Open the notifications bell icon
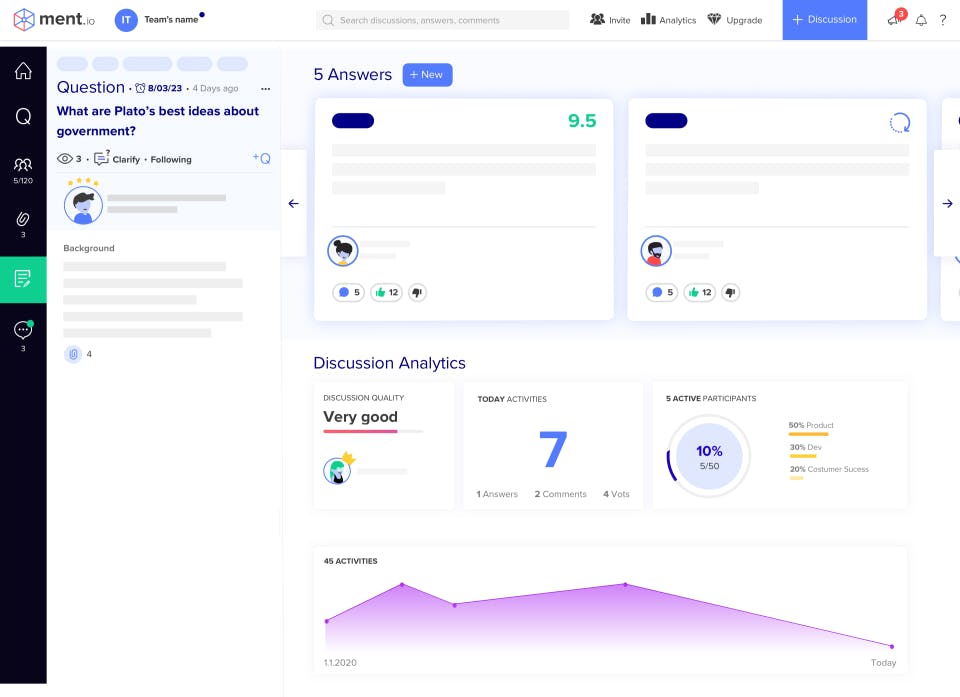Screen dimensions: 960x697 (x=921, y=20)
